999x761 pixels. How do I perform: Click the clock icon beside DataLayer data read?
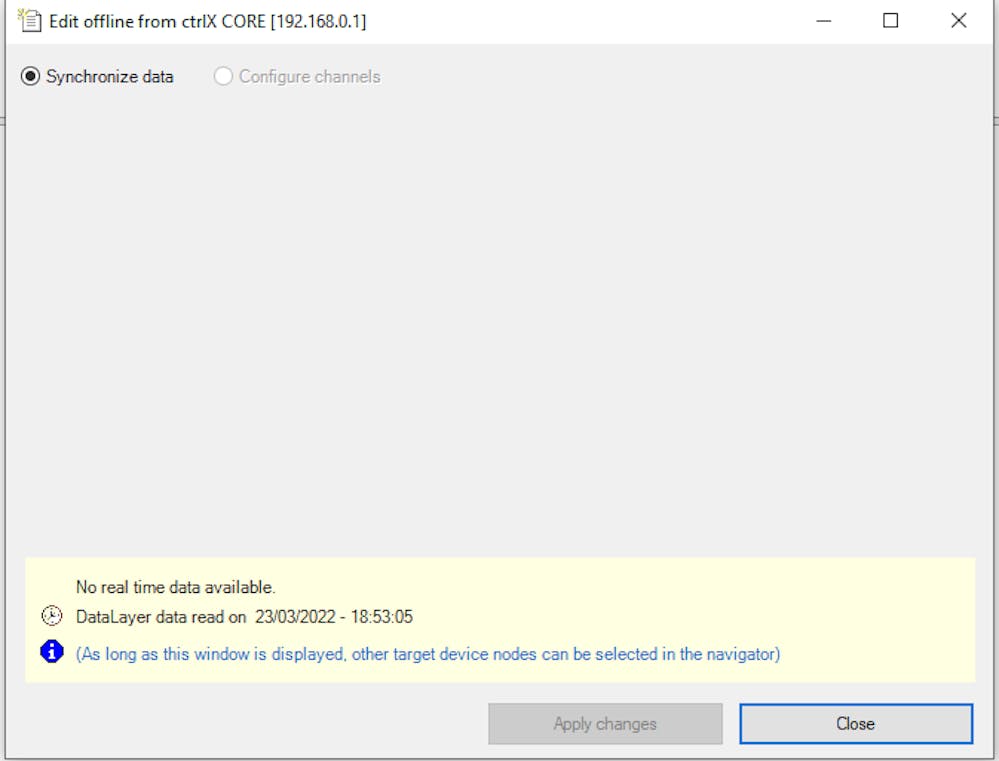(51, 617)
